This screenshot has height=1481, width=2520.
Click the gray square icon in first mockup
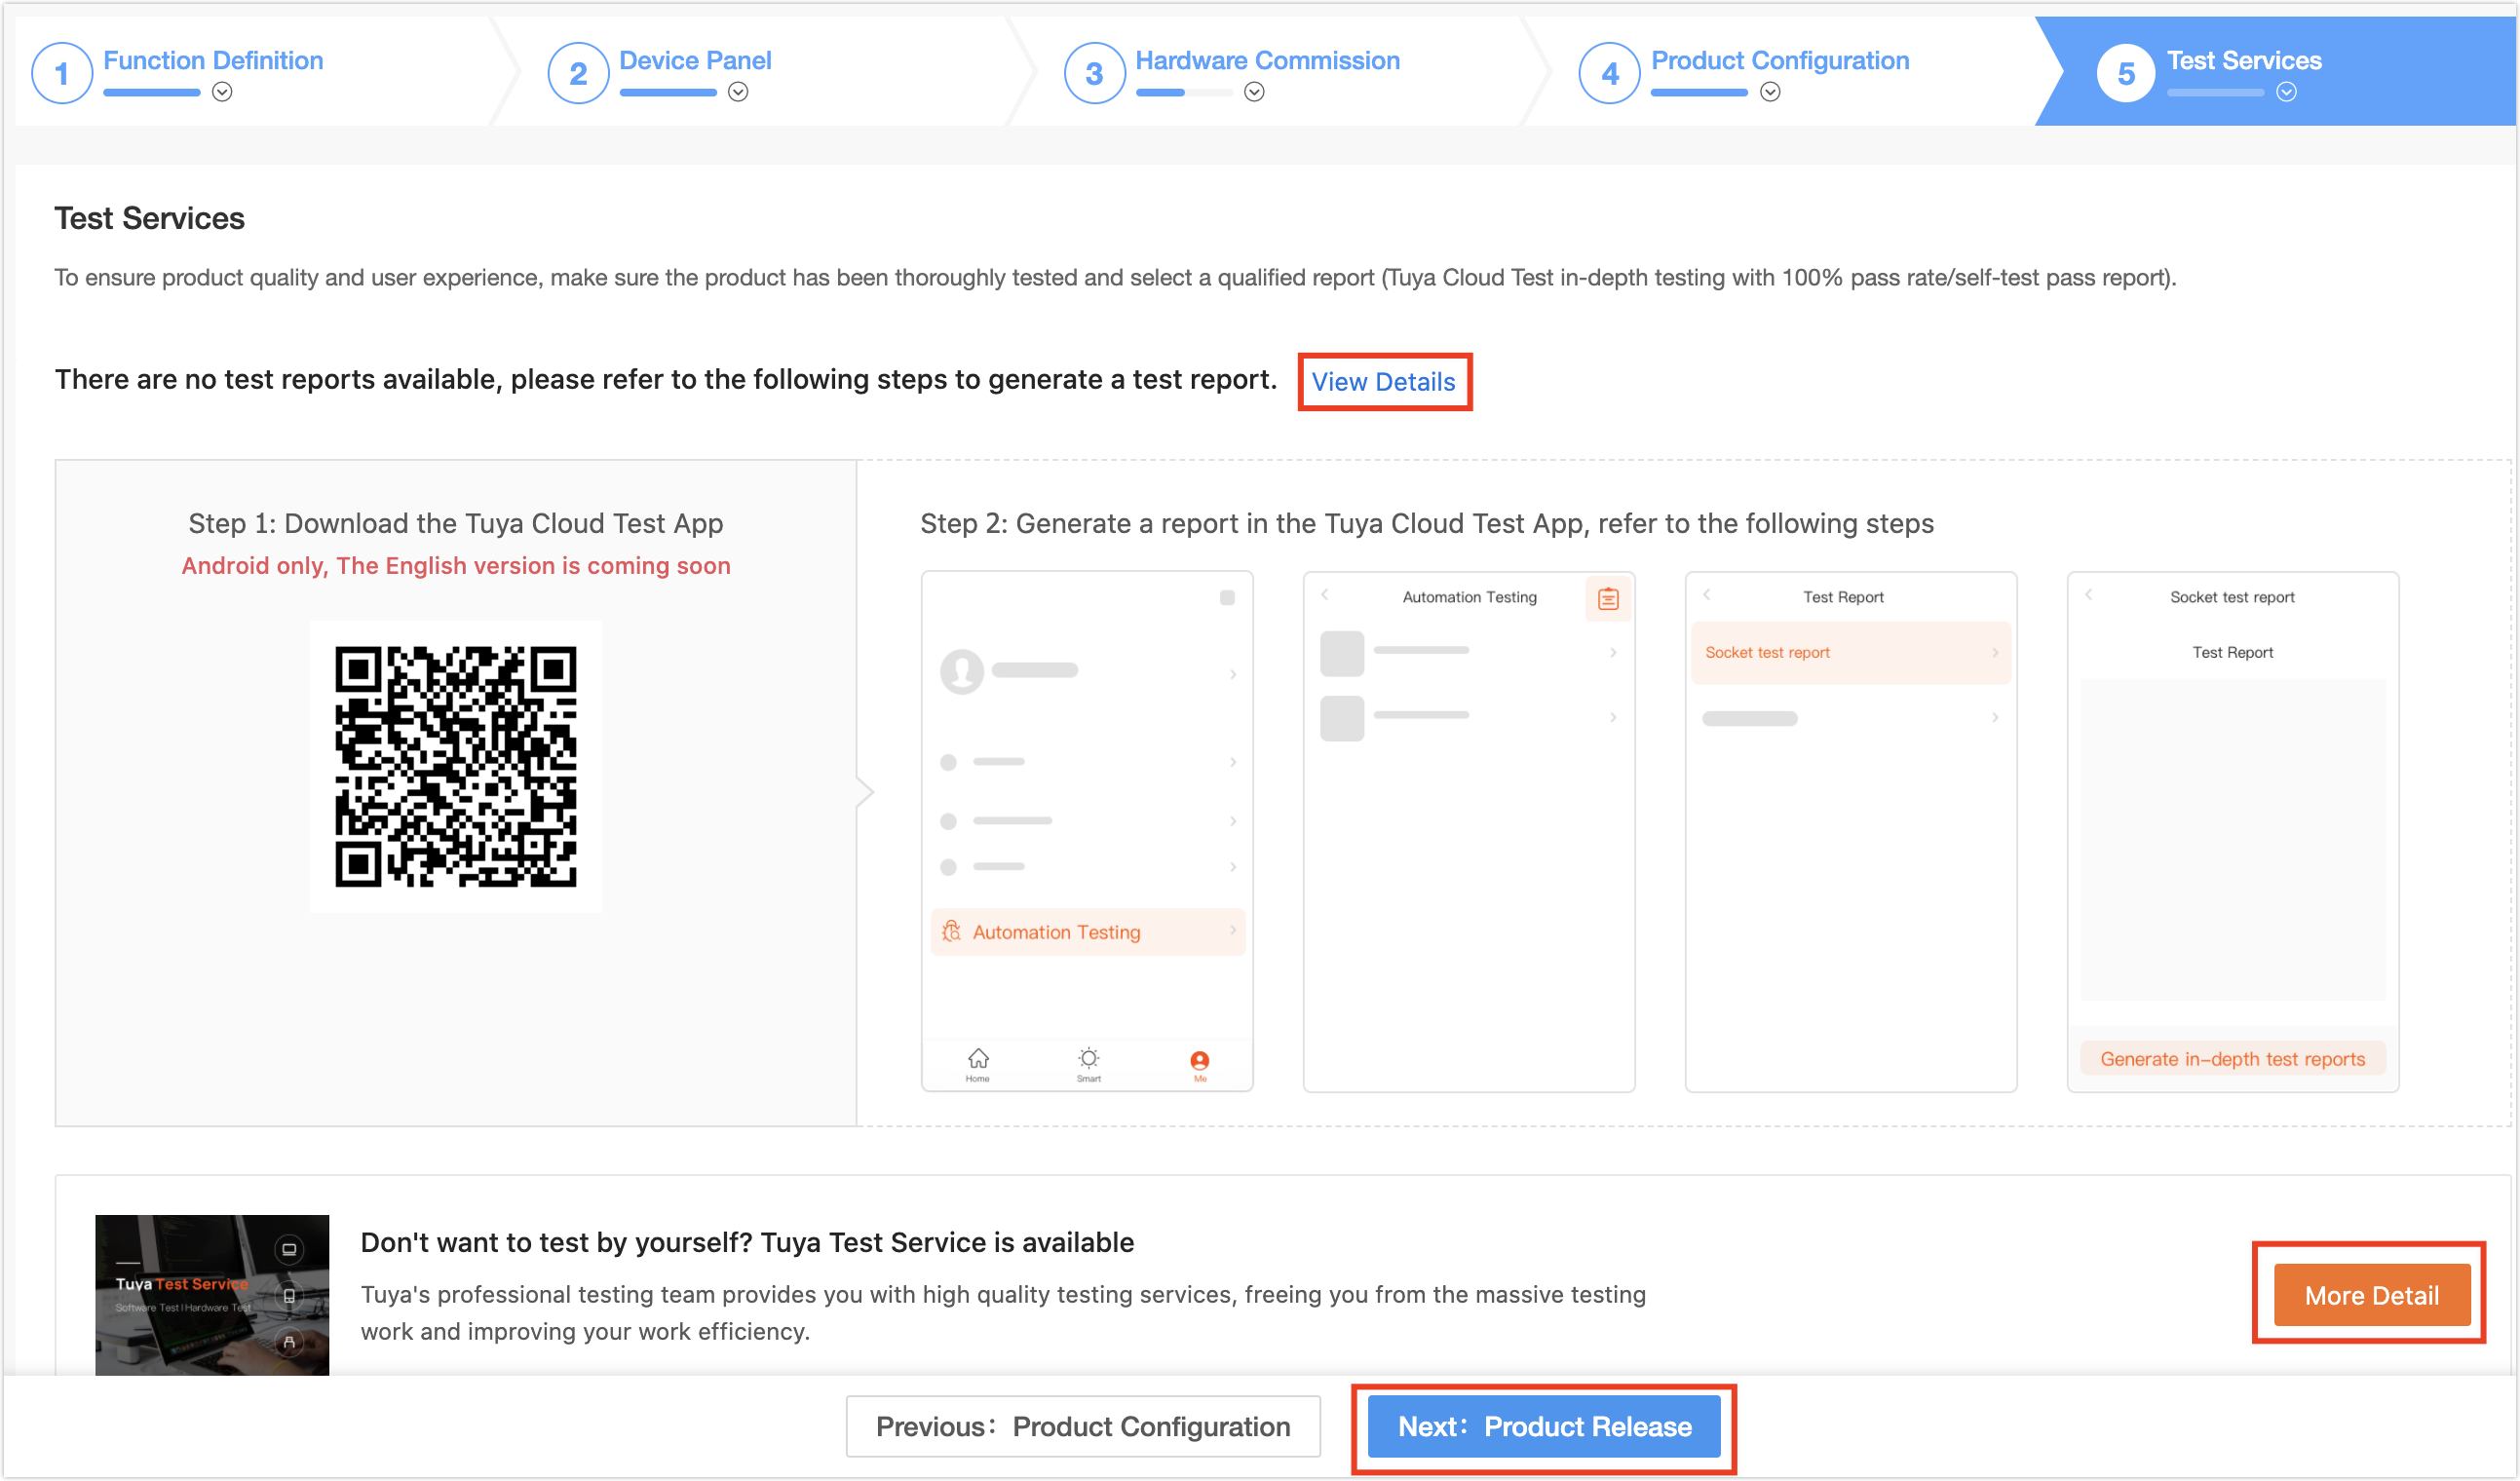(x=1227, y=598)
